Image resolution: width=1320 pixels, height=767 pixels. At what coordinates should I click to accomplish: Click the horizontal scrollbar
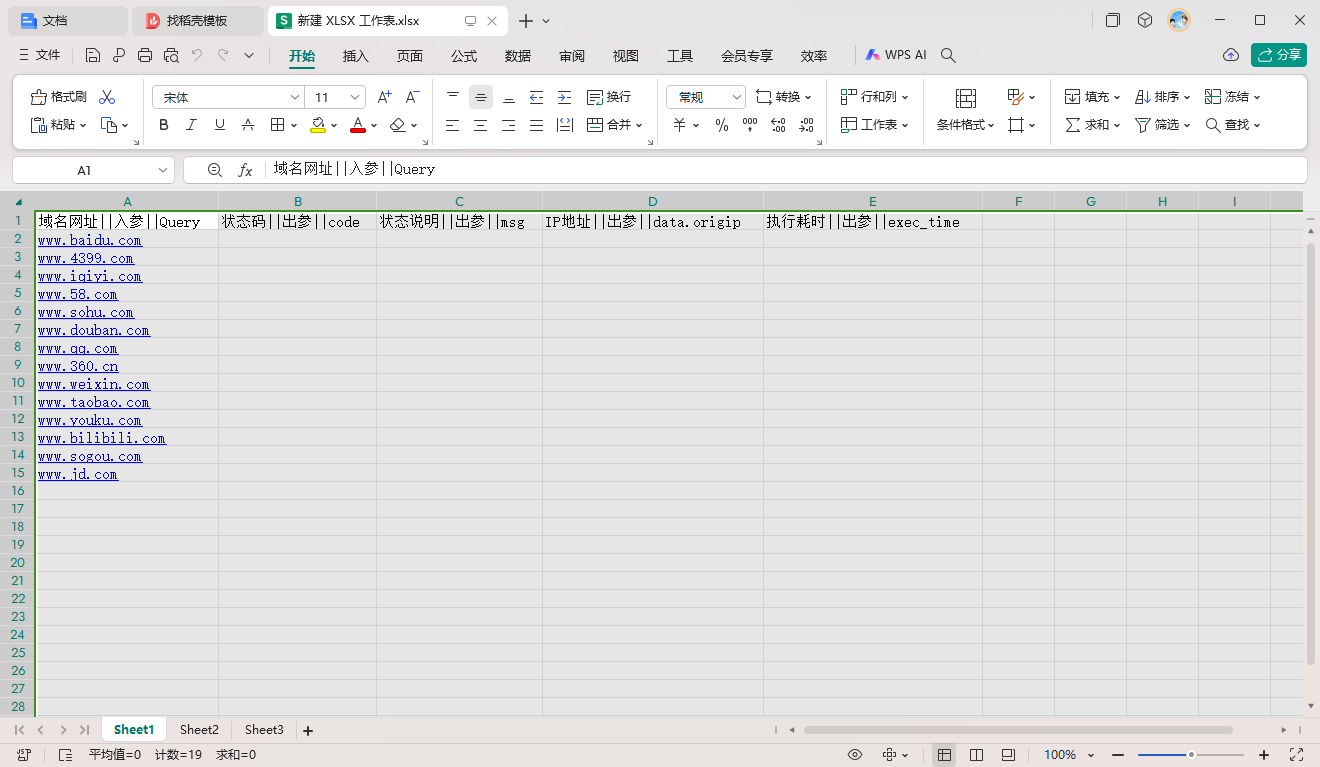coord(1018,730)
